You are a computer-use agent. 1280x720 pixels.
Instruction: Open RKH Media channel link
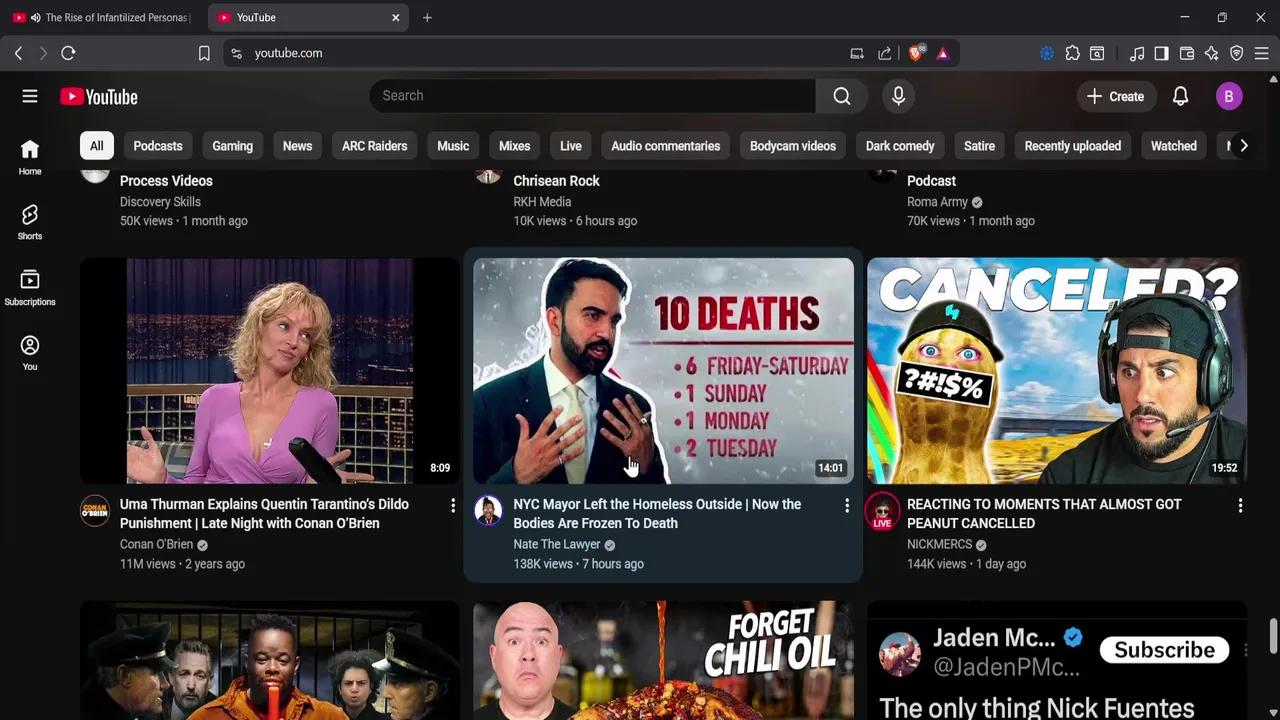542,202
